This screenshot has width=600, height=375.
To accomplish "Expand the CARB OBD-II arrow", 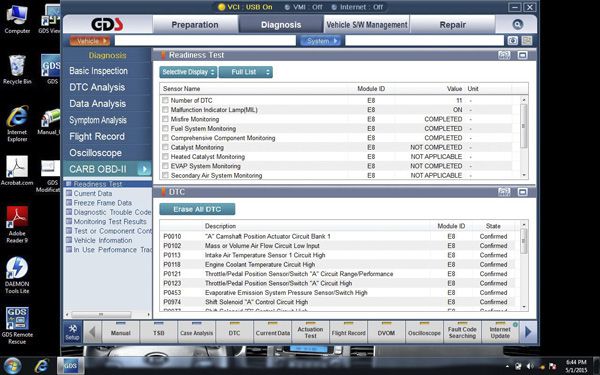I will coord(144,169).
